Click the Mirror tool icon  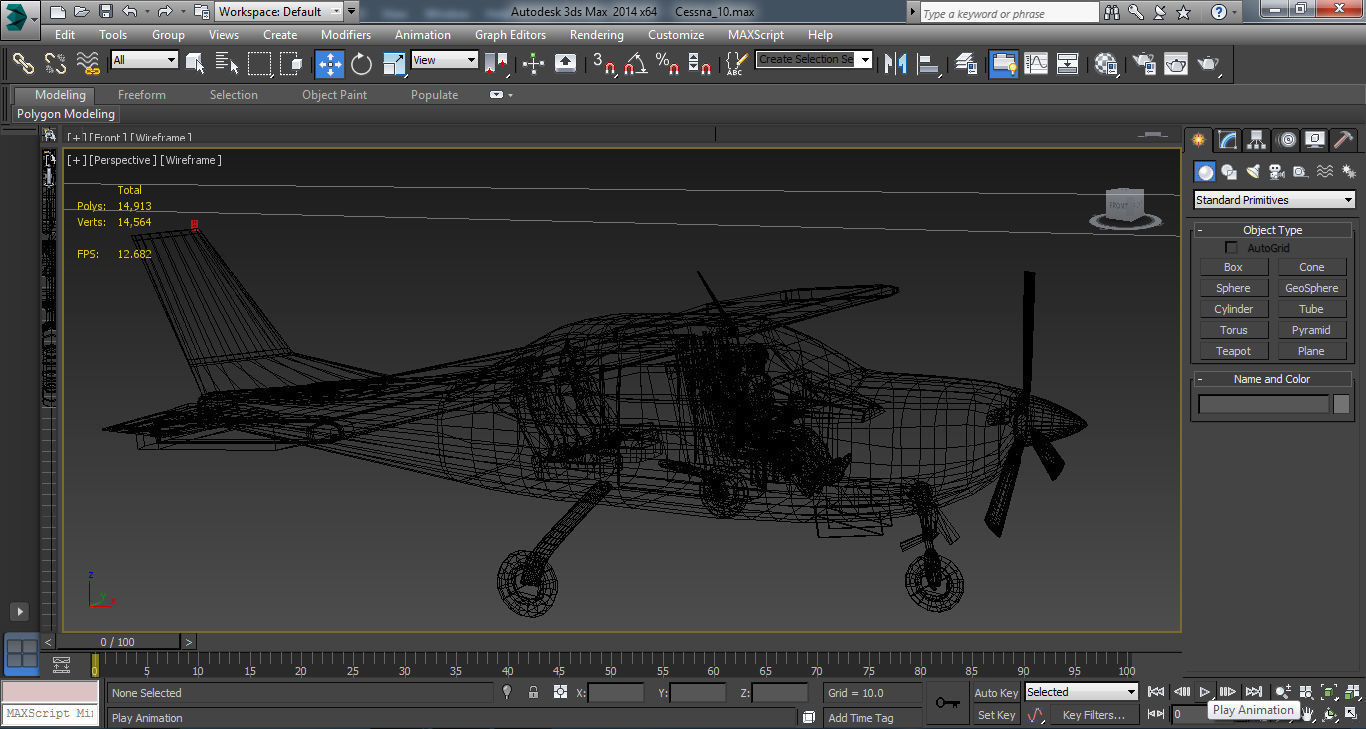tap(896, 64)
